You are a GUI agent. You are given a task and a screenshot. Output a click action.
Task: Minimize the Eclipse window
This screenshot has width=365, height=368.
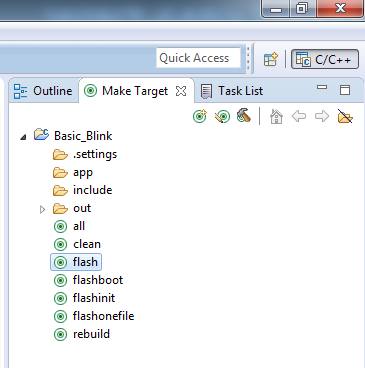click(x=276, y=9)
